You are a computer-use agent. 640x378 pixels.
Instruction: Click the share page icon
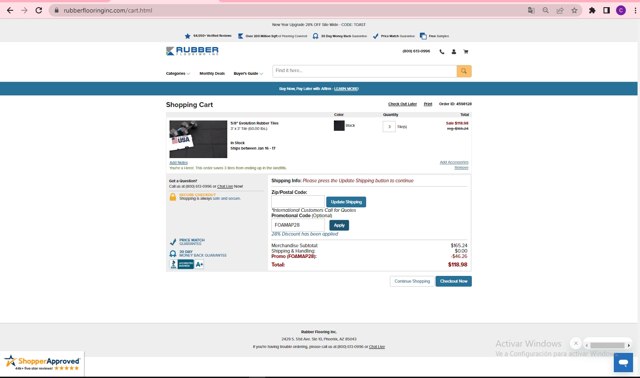[x=560, y=10]
